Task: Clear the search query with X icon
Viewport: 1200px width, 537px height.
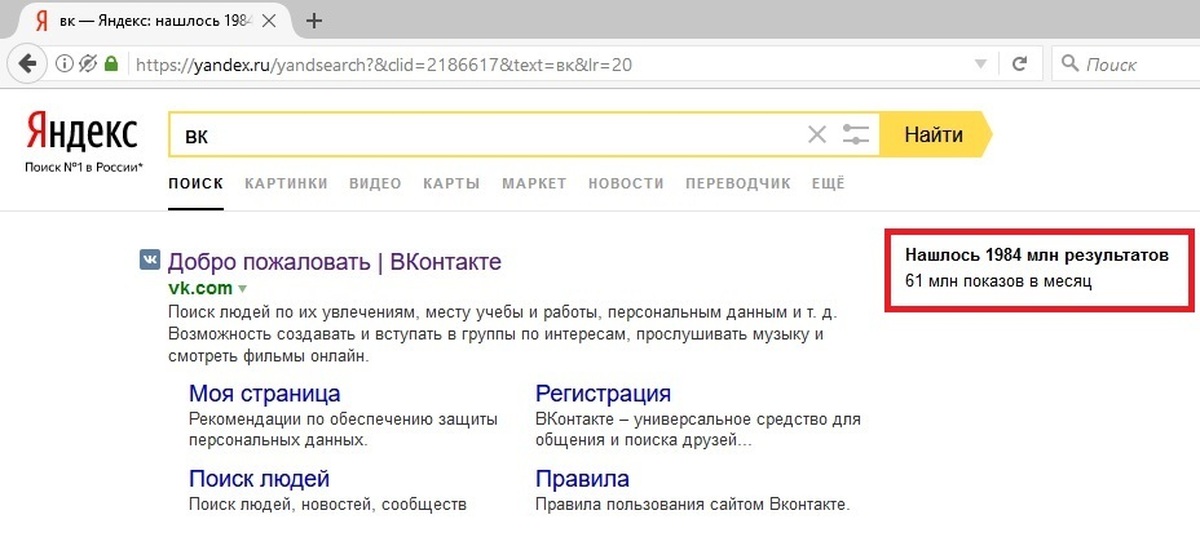Action: click(817, 135)
